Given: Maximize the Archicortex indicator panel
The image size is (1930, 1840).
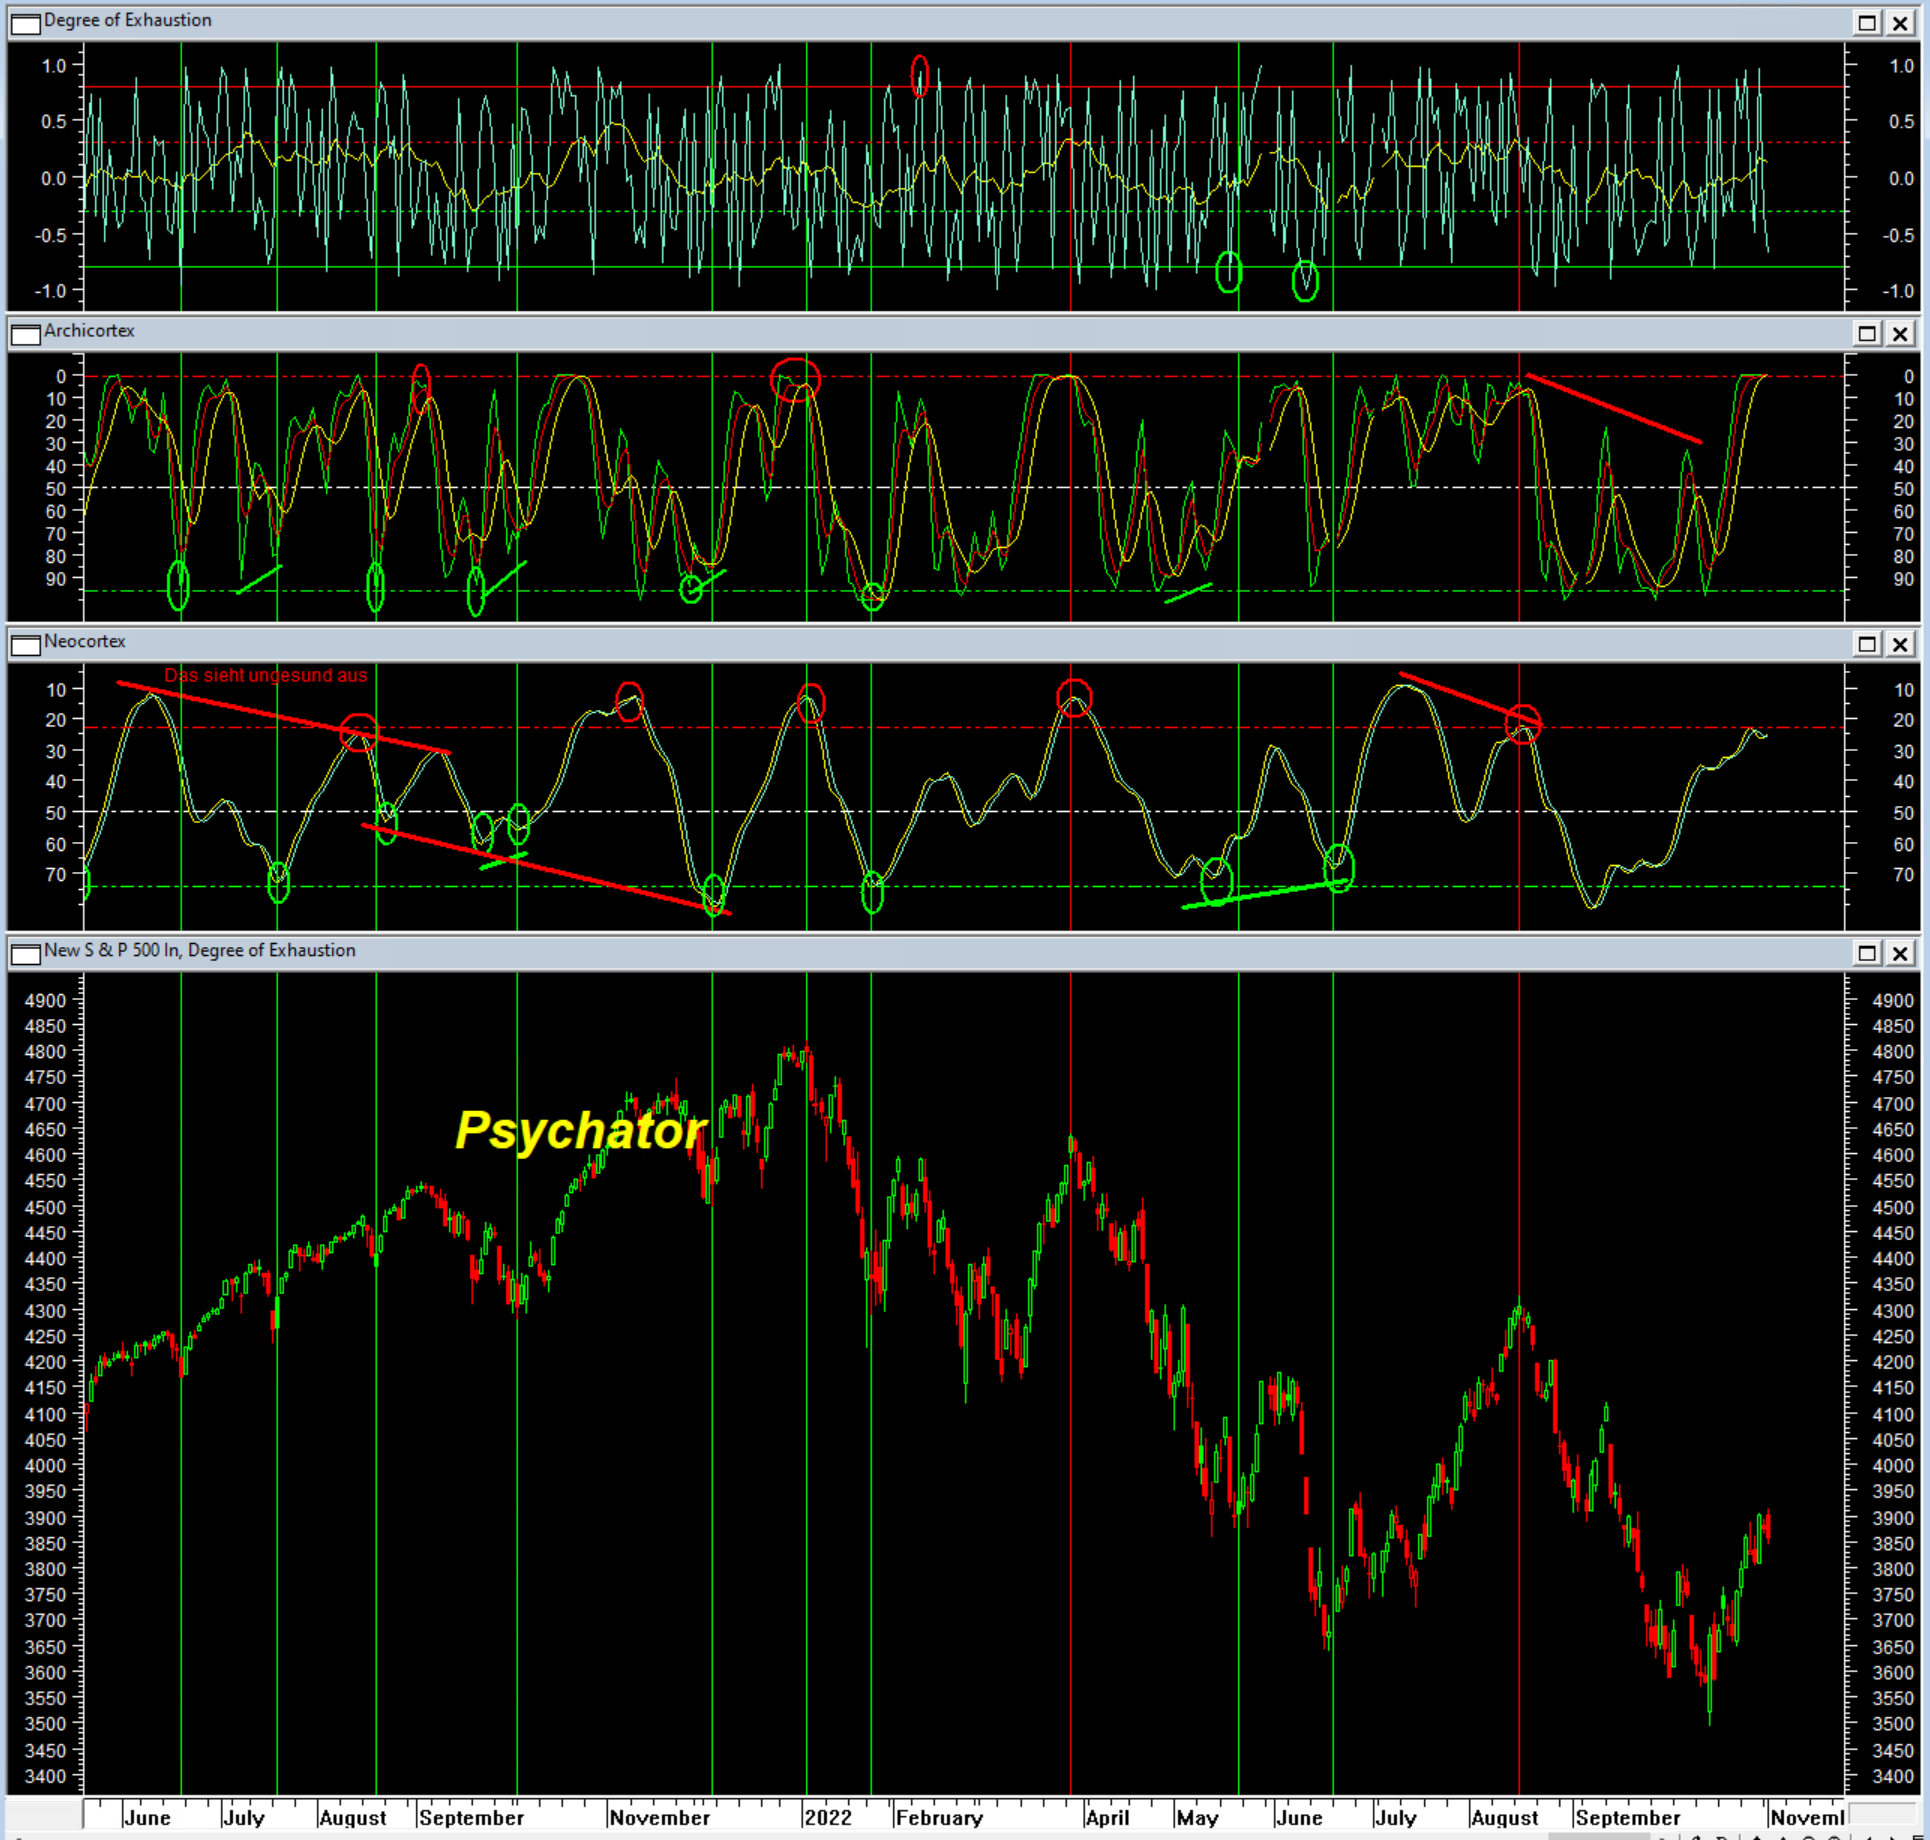Looking at the screenshot, I should (1866, 333).
